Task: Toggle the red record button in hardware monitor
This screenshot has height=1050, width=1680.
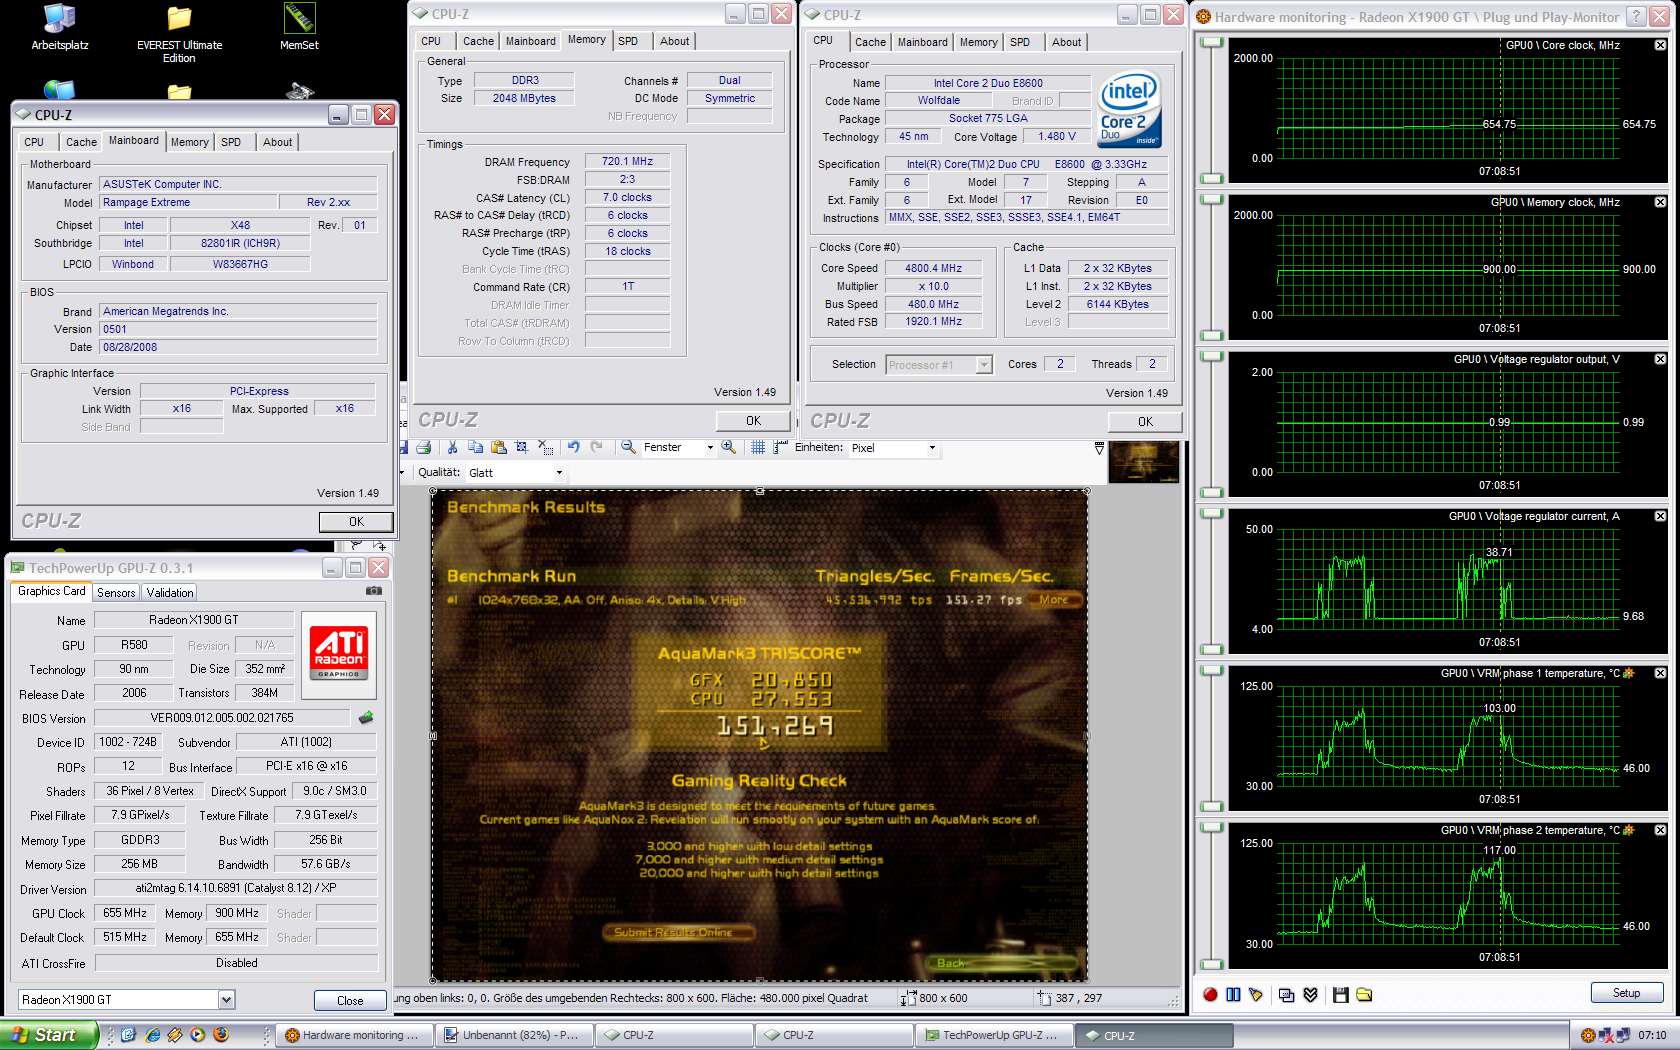Action: [x=1210, y=994]
